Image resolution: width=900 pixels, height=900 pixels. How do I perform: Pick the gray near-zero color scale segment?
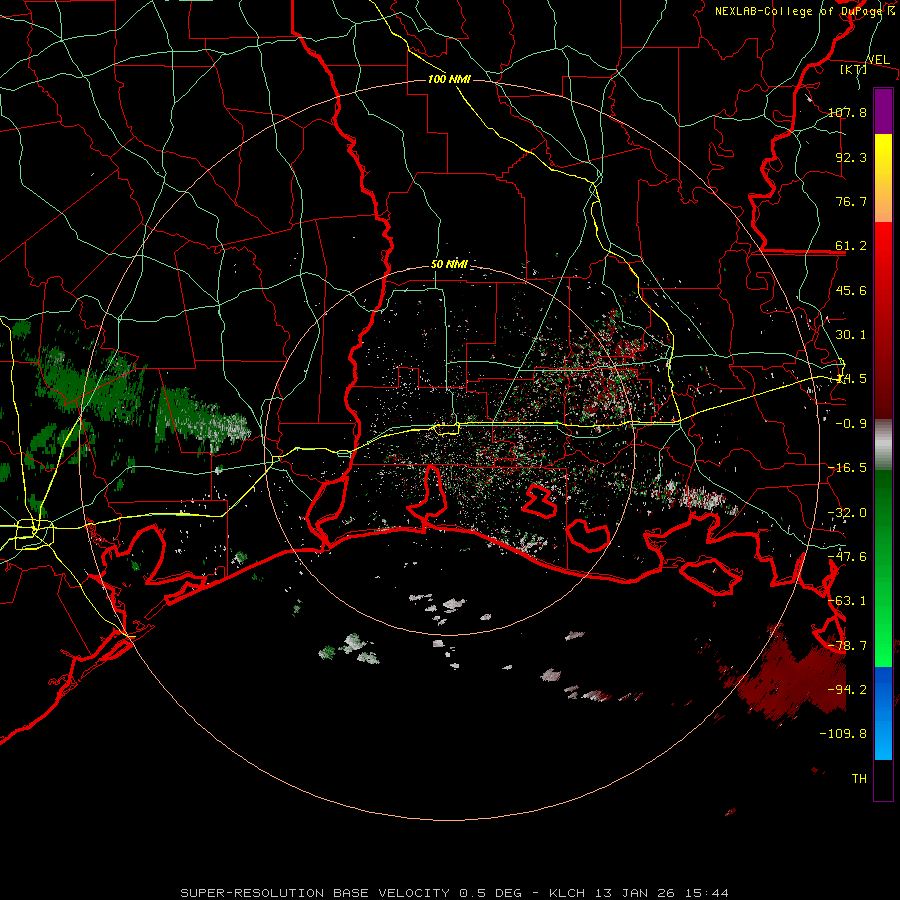tap(883, 445)
